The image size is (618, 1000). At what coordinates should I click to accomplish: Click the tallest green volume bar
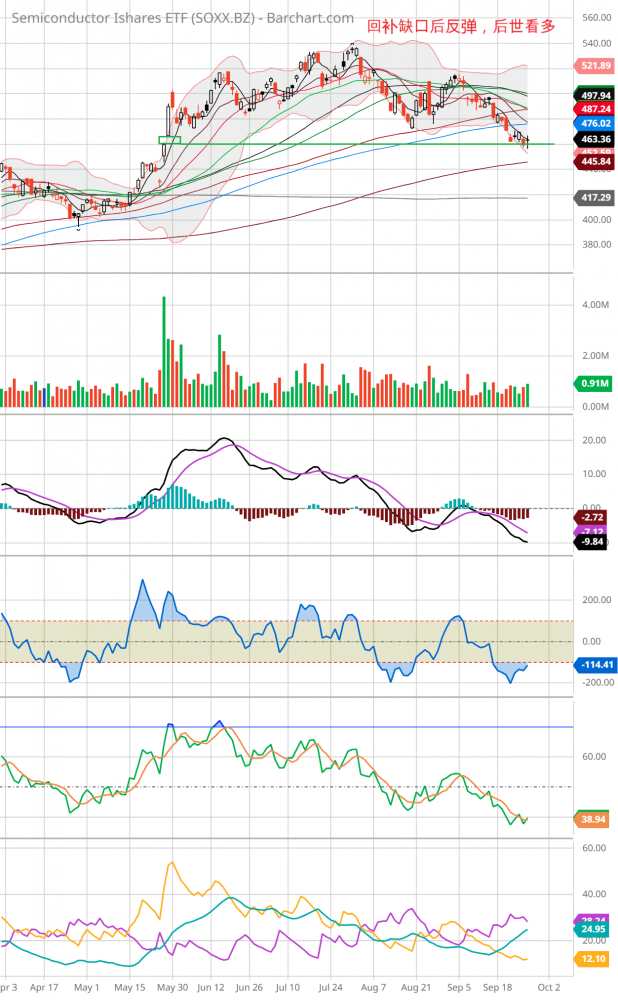pyautogui.click(x=163, y=351)
